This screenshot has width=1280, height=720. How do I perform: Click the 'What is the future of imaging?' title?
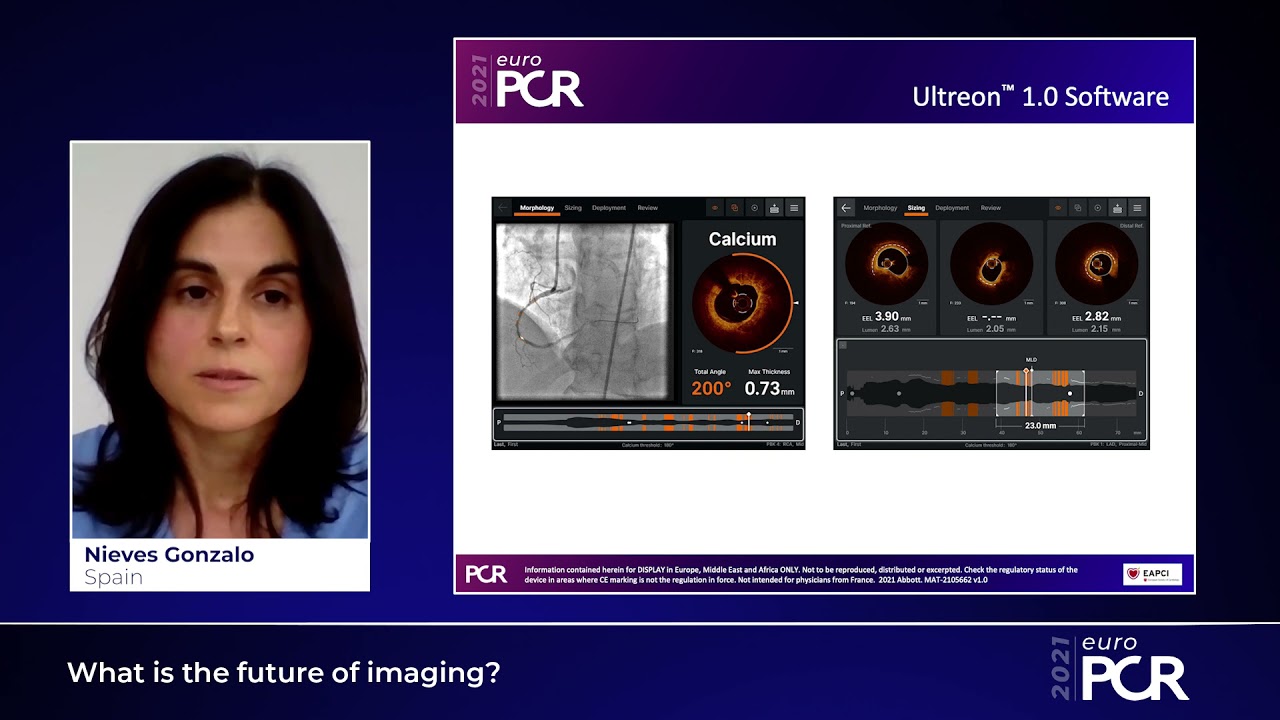point(283,673)
